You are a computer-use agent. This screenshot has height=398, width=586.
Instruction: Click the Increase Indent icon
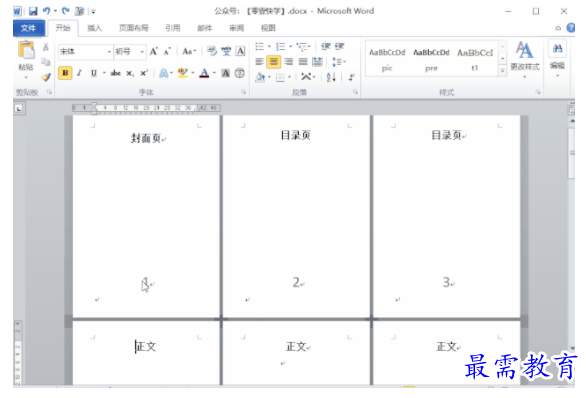coord(339,46)
